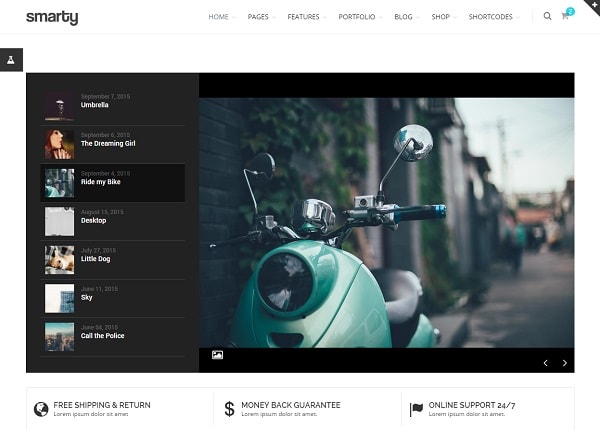
Task: Select the Umbrella slide thumbnail
Action: pyautogui.click(x=59, y=106)
